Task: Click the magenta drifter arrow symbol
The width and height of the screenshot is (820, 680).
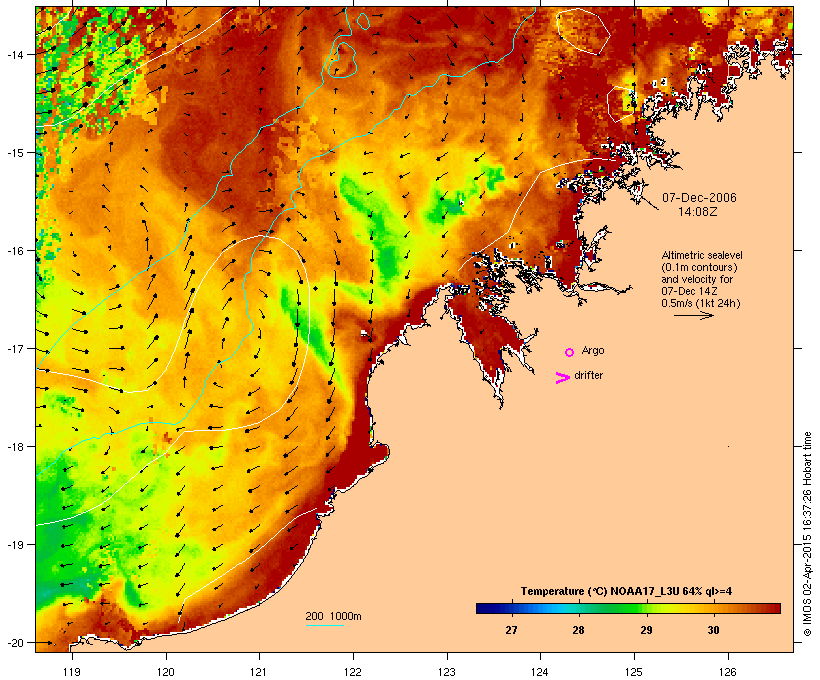Action: pyautogui.click(x=563, y=378)
